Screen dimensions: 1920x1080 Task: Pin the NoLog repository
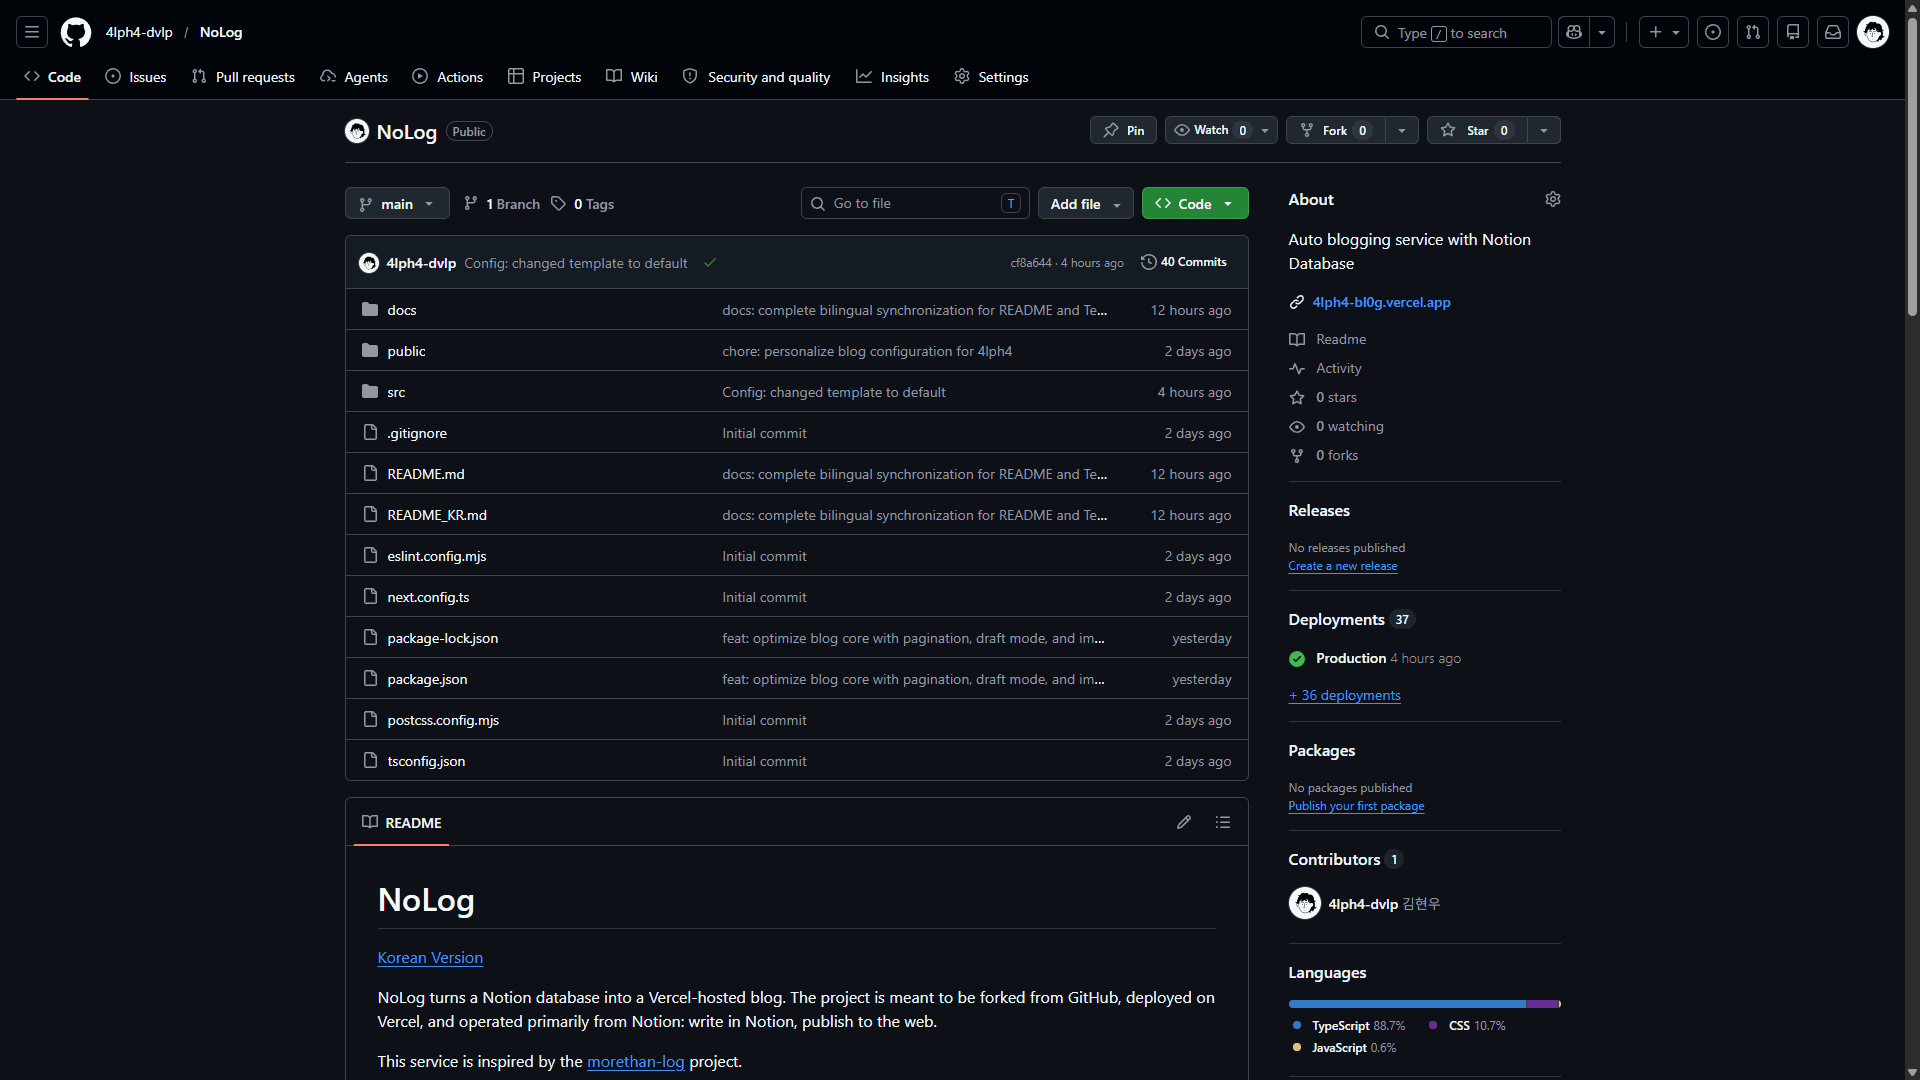coord(1123,130)
